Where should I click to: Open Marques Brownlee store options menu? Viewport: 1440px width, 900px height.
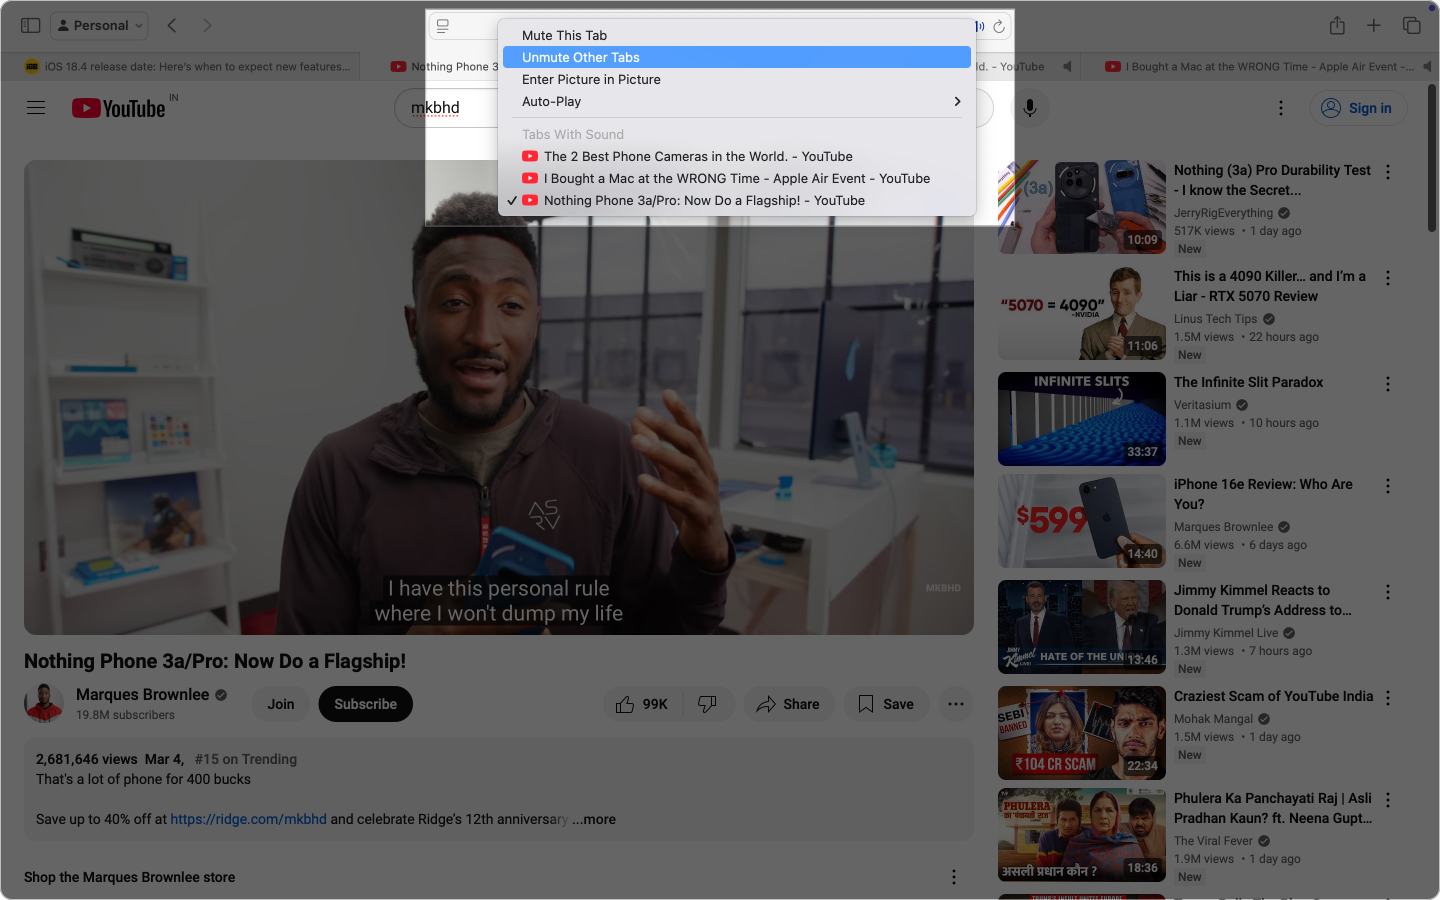(x=954, y=877)
